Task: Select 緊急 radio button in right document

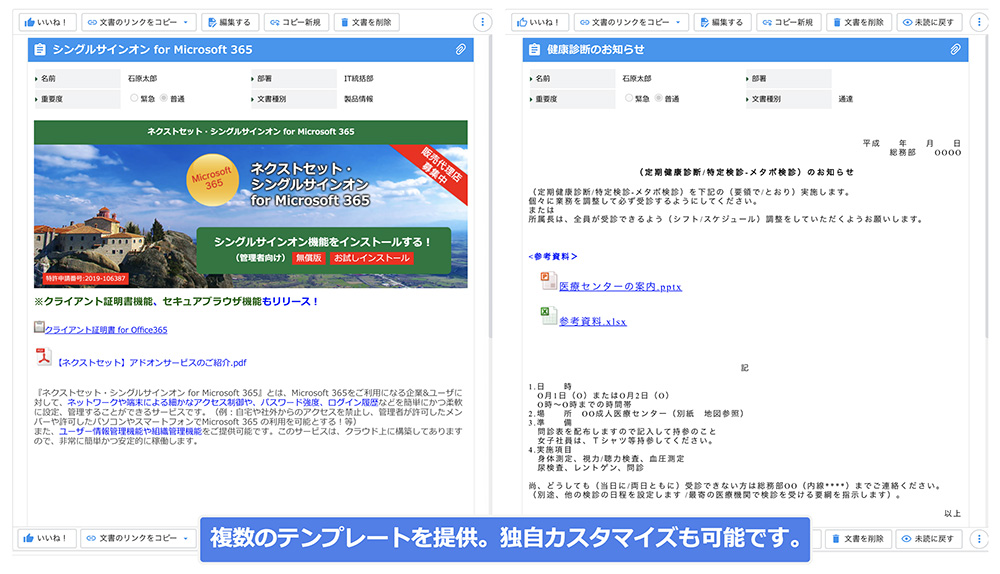Action: click(x=629, y=98)
